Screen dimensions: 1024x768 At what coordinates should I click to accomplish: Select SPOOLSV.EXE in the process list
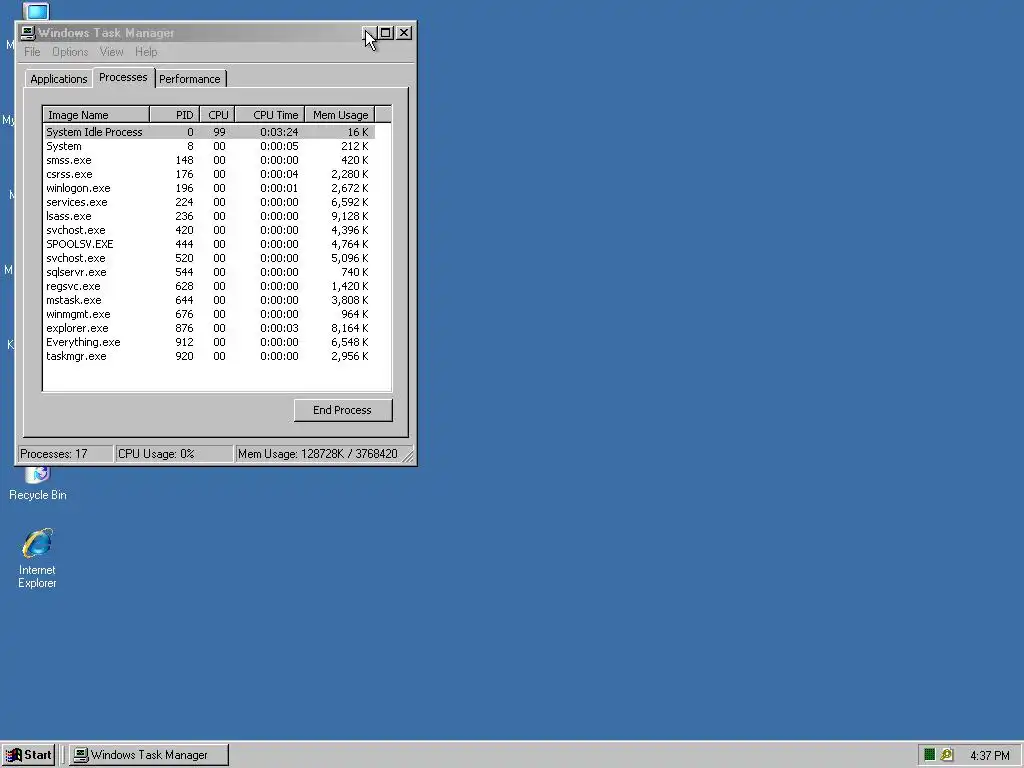(209, 244)
